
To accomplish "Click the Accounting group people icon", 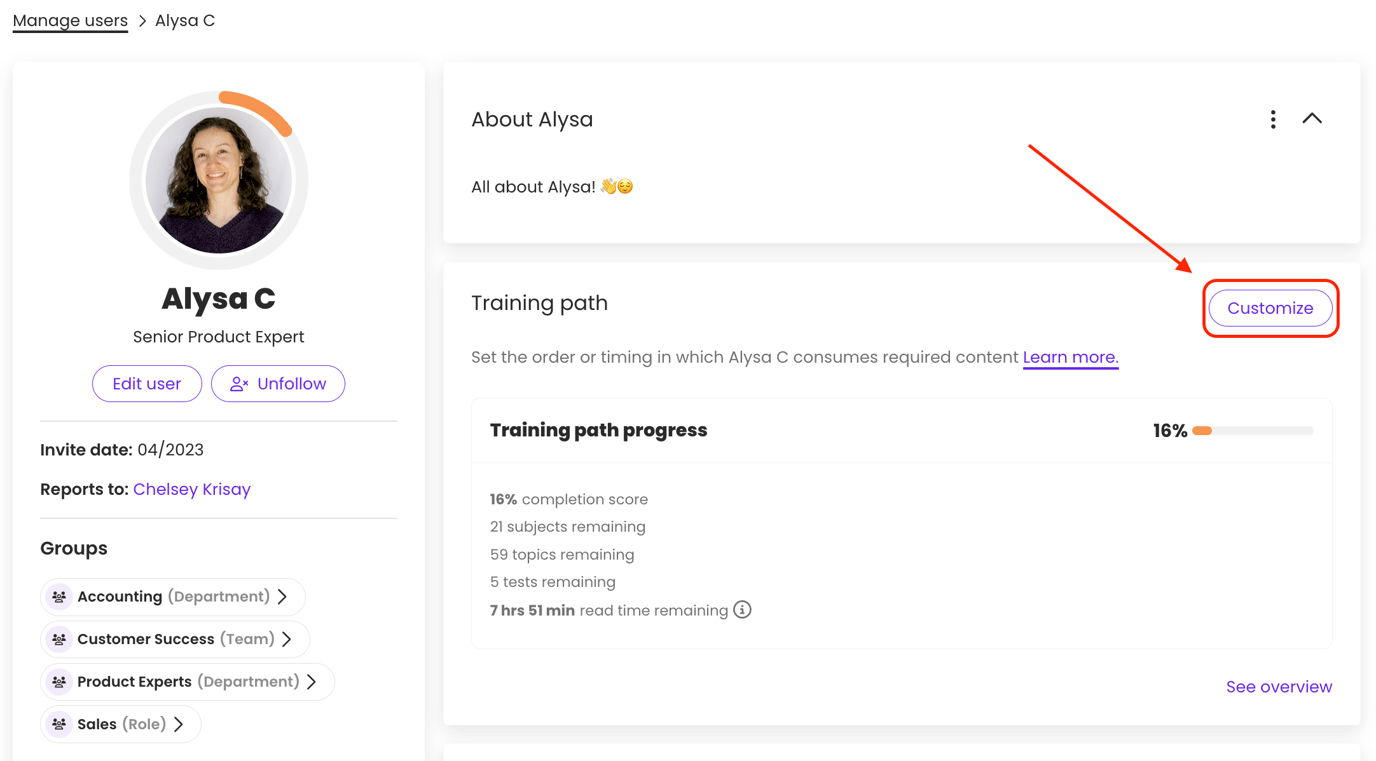I will 60,597.
